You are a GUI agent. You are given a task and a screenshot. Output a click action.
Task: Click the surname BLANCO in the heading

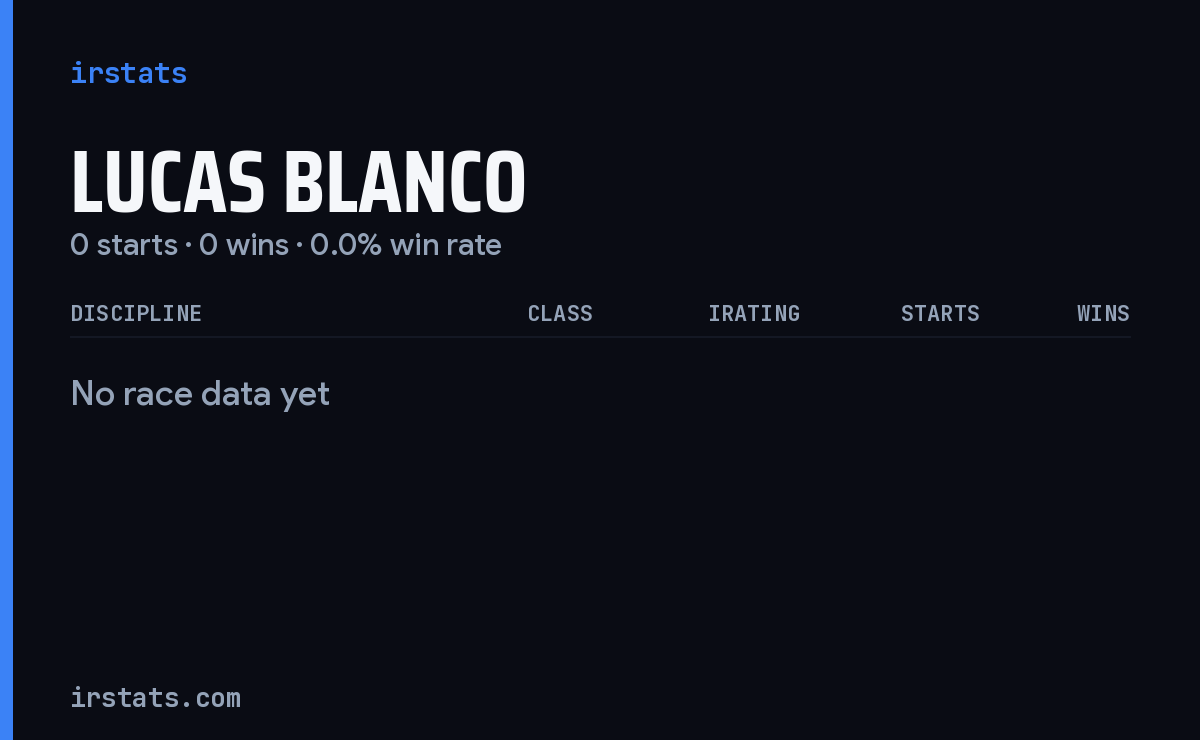[x=405, y=183]
